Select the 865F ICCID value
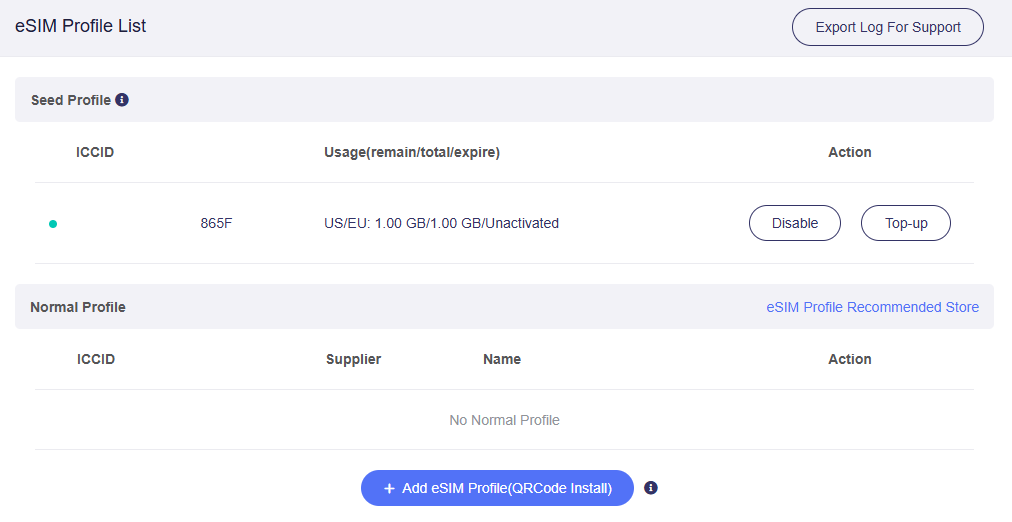 pyautogui.click(x=216, y=223)
